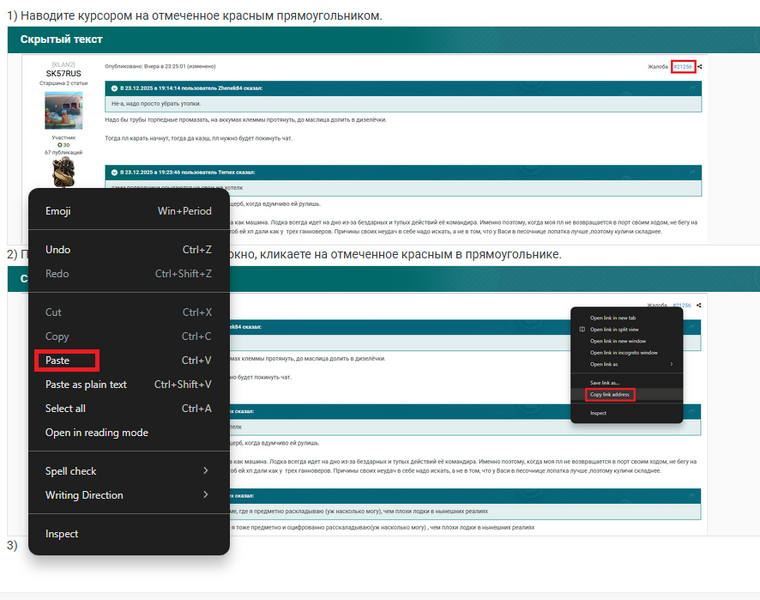Select Undo in the context menu
760x600 pixels.
(x=58, y=249)
